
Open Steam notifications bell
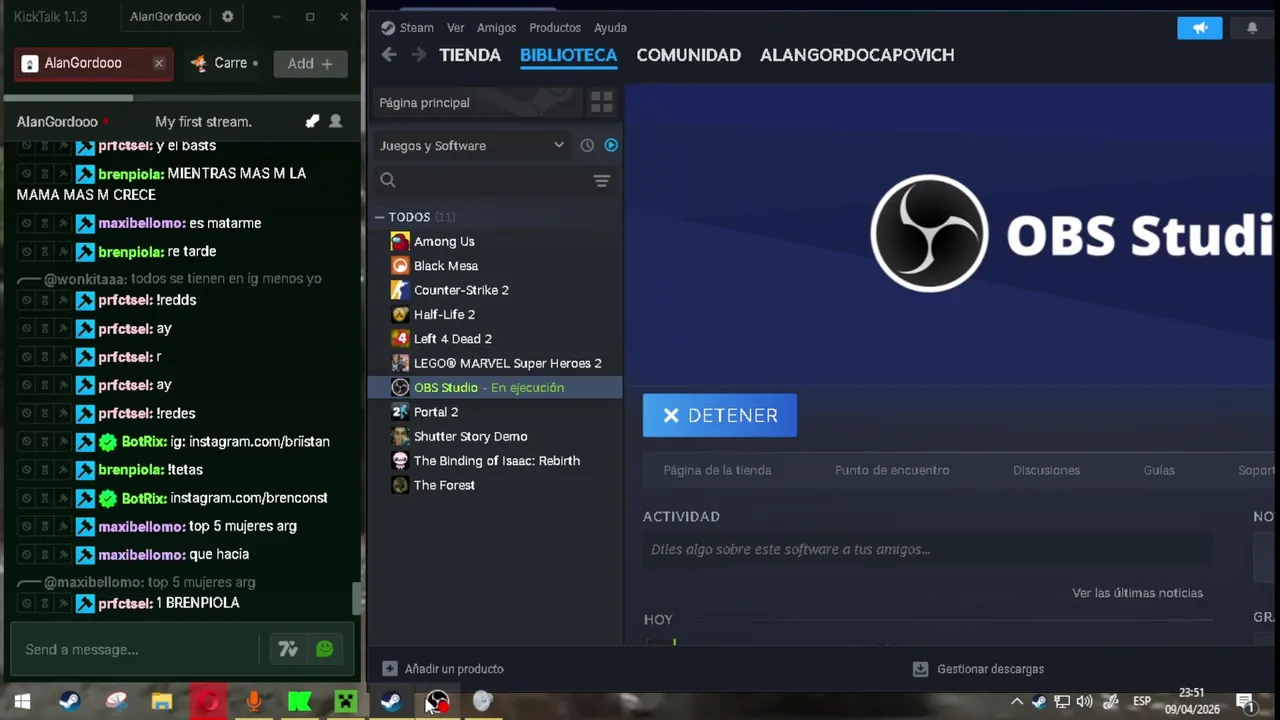1252,28
